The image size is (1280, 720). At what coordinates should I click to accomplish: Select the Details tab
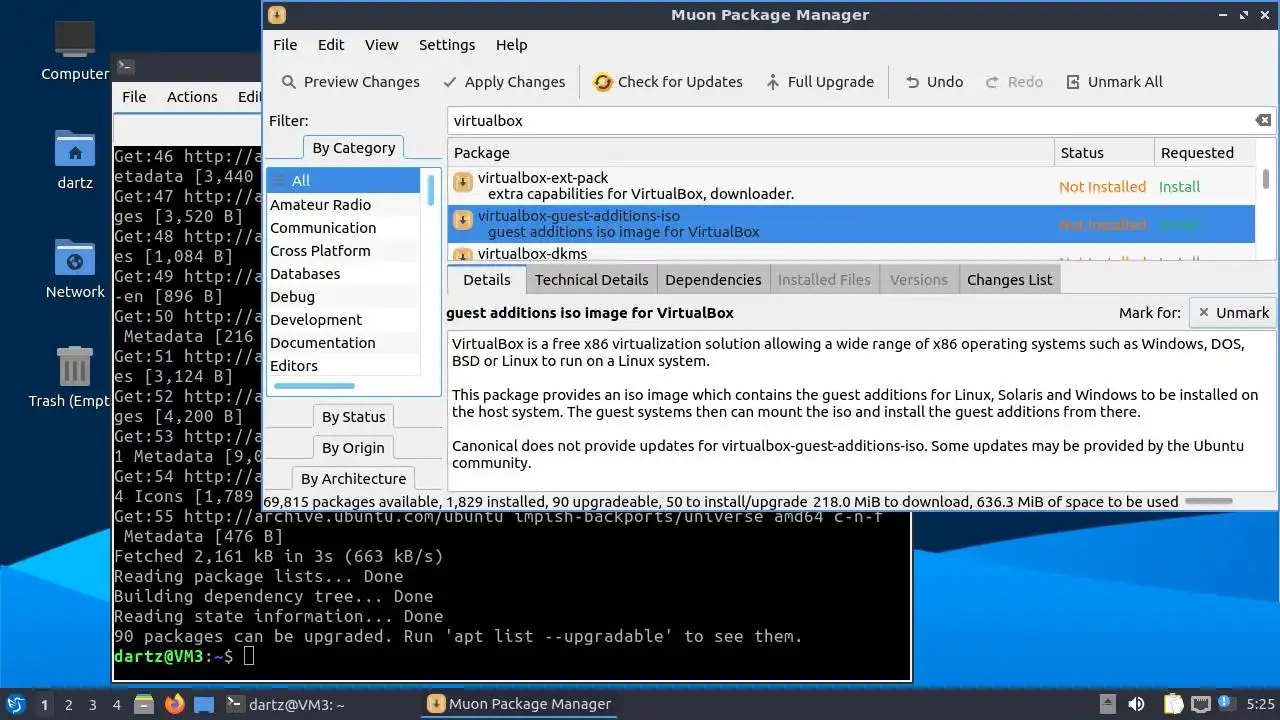click(487, 280)
